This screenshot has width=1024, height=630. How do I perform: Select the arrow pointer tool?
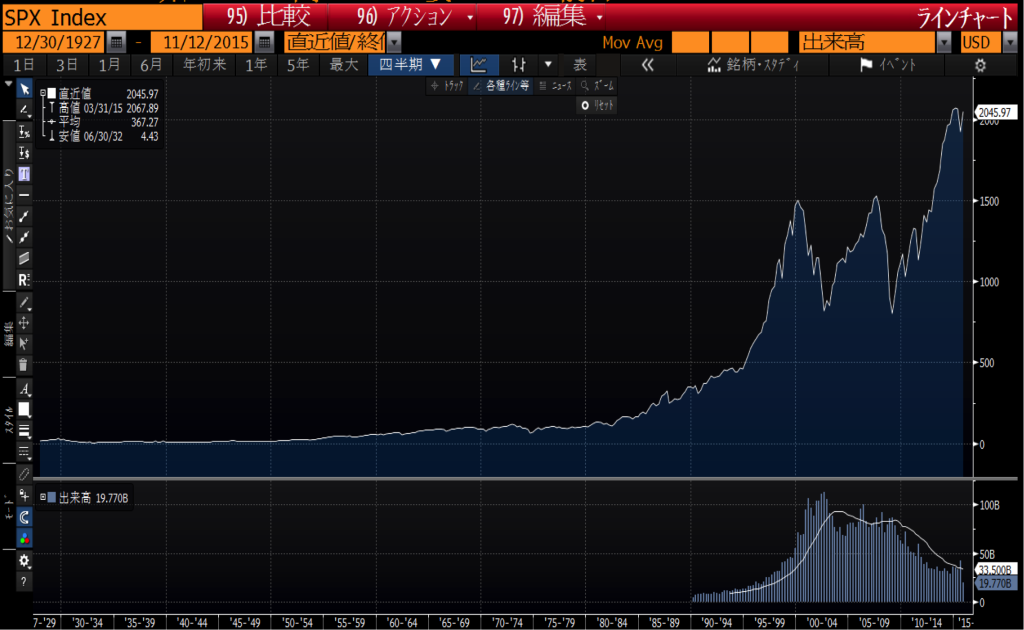point(24,89)
